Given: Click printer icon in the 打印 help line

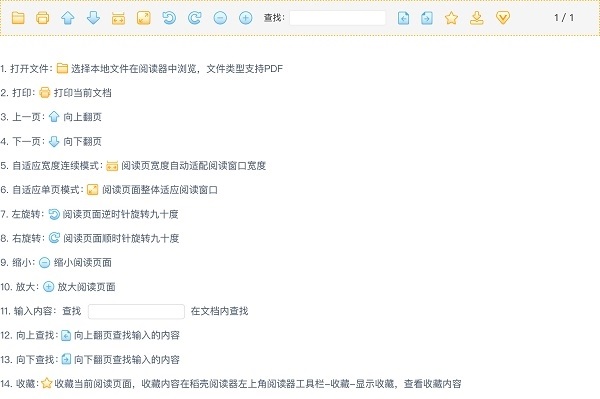Looking at the screenshot, I should point(45,93).
